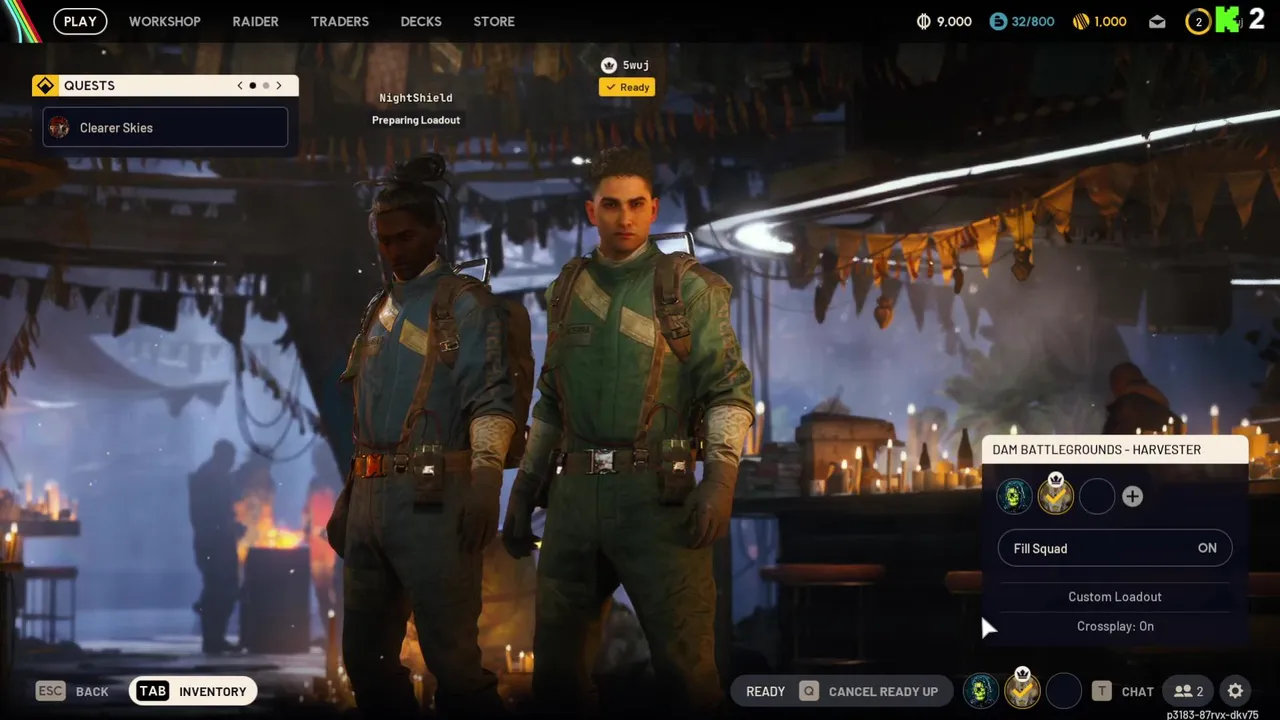Click green skull avatar in squad panel

1014,496
